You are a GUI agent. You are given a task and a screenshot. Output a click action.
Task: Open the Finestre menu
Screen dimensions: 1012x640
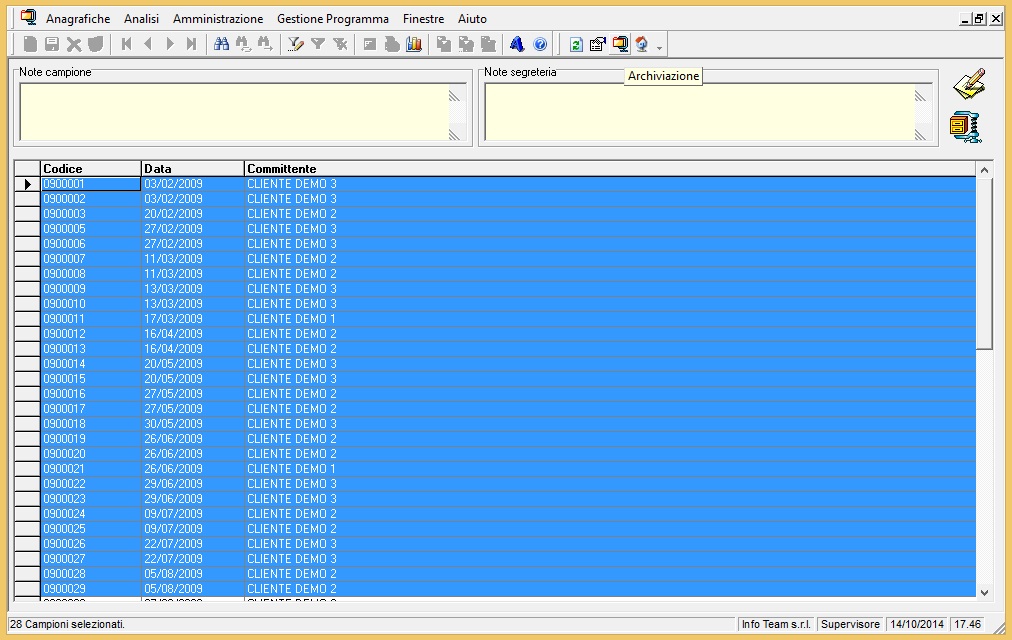(423, 19)
